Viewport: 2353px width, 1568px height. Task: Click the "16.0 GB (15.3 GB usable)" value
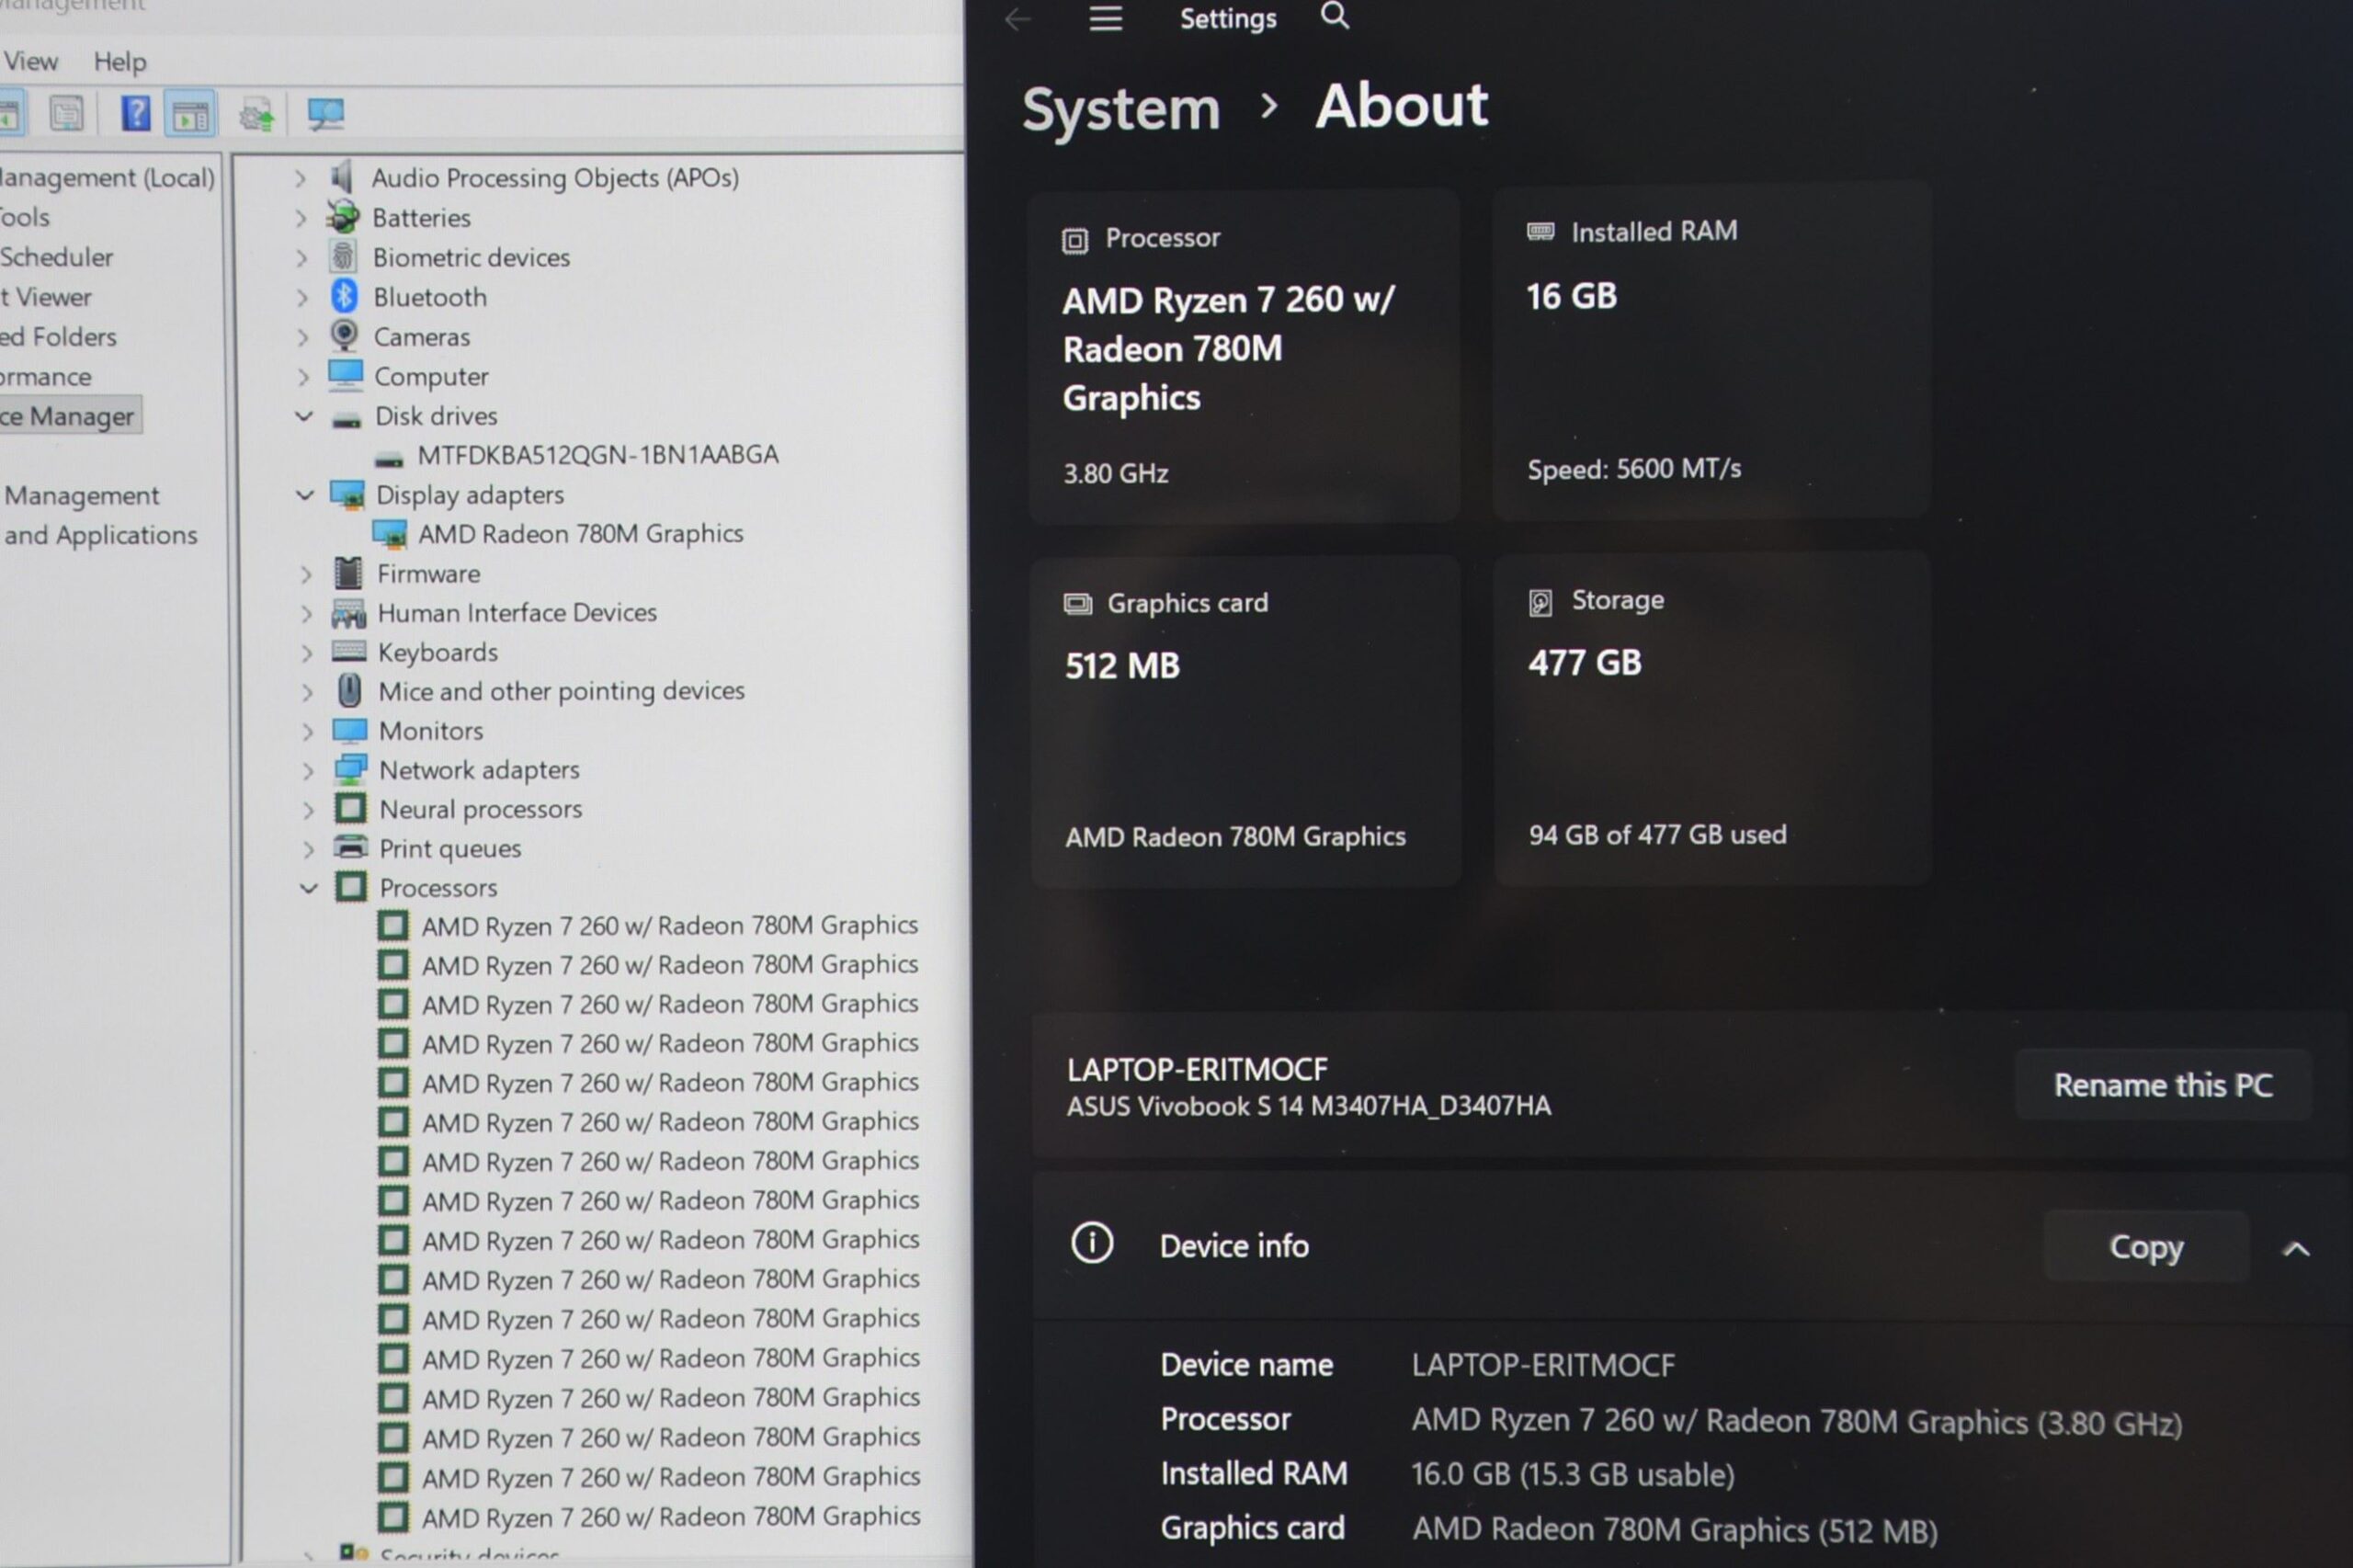click(1573, 1474)
